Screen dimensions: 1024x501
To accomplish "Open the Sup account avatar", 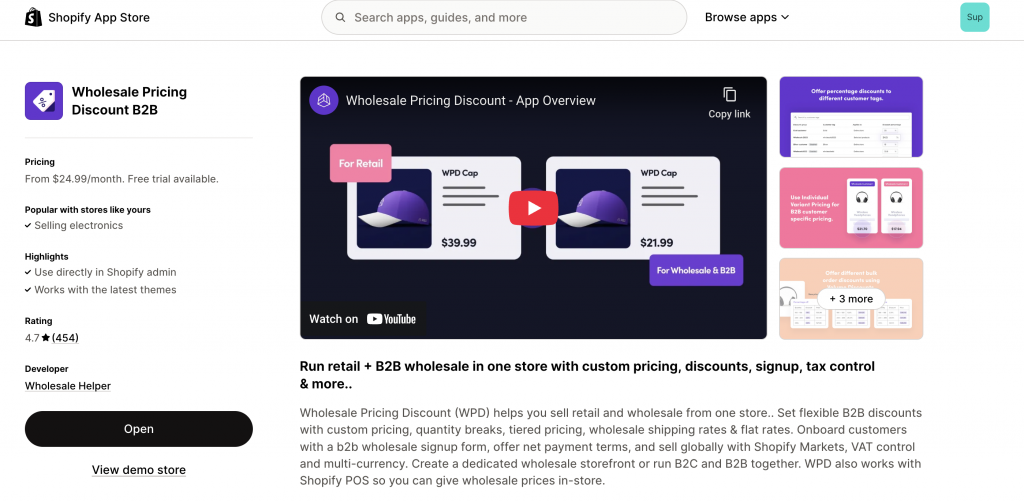I will (974, 17).
